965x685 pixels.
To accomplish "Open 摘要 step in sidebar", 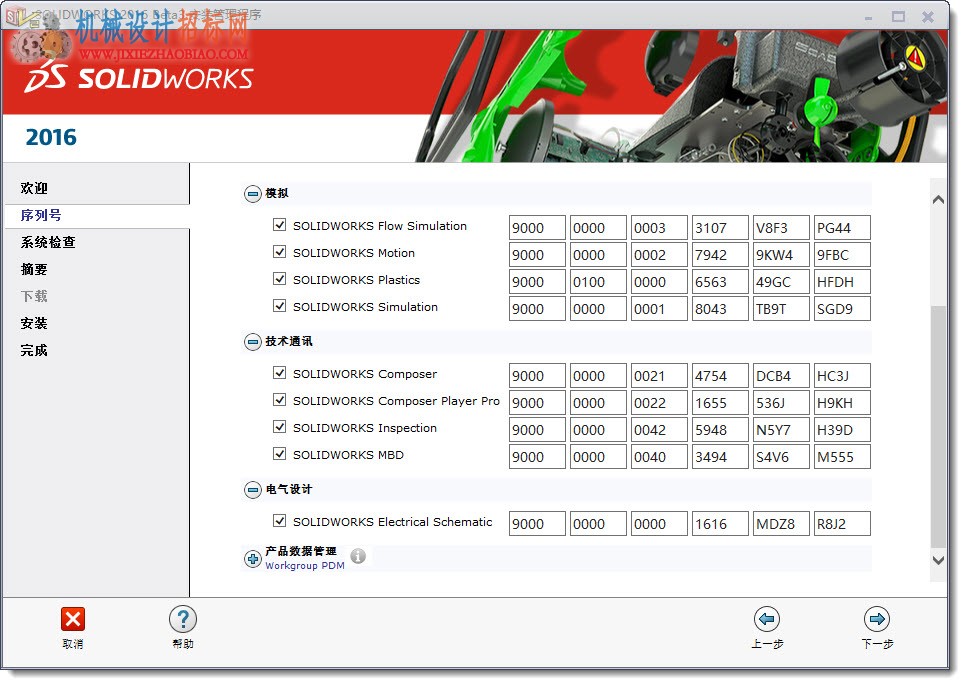I will [34, 270].
